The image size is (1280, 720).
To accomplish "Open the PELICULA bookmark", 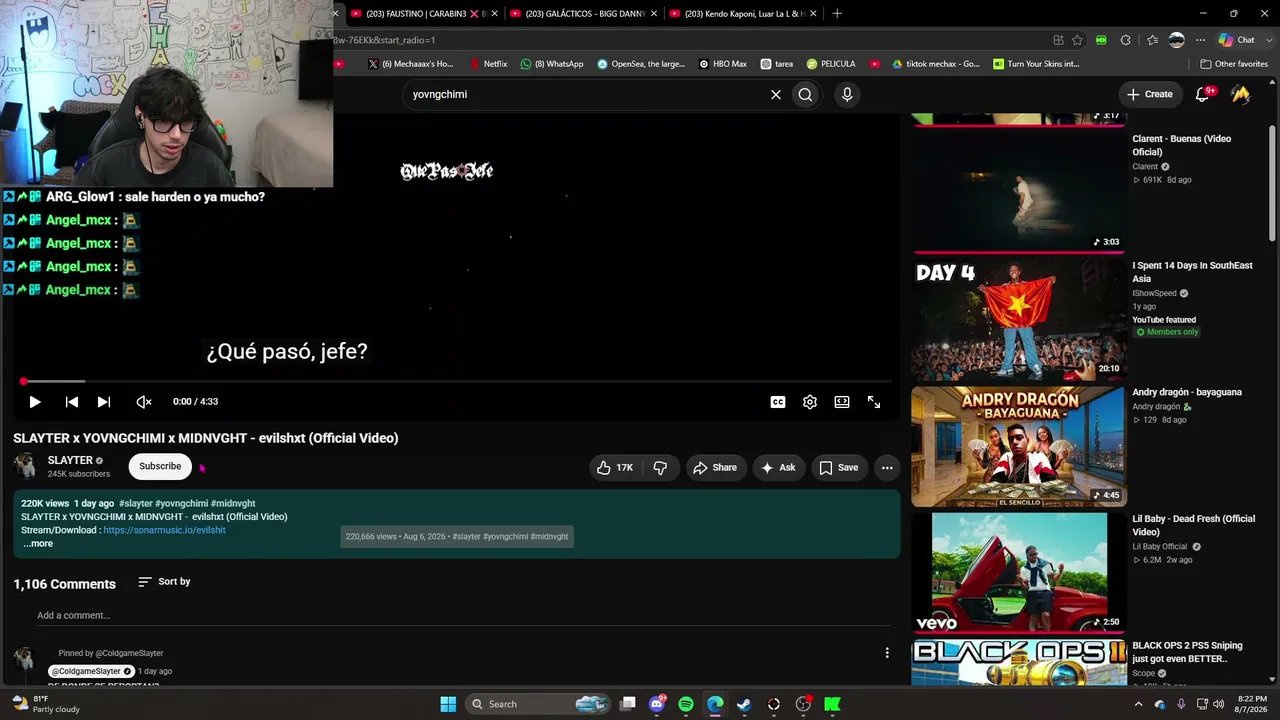I will click(831, 64).
